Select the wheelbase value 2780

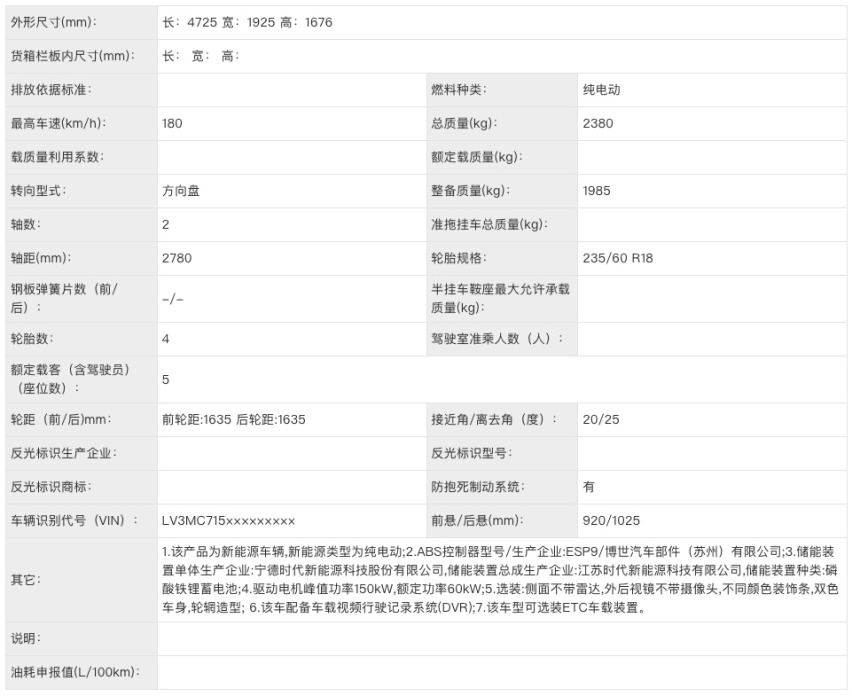click(x=177, y=258)
